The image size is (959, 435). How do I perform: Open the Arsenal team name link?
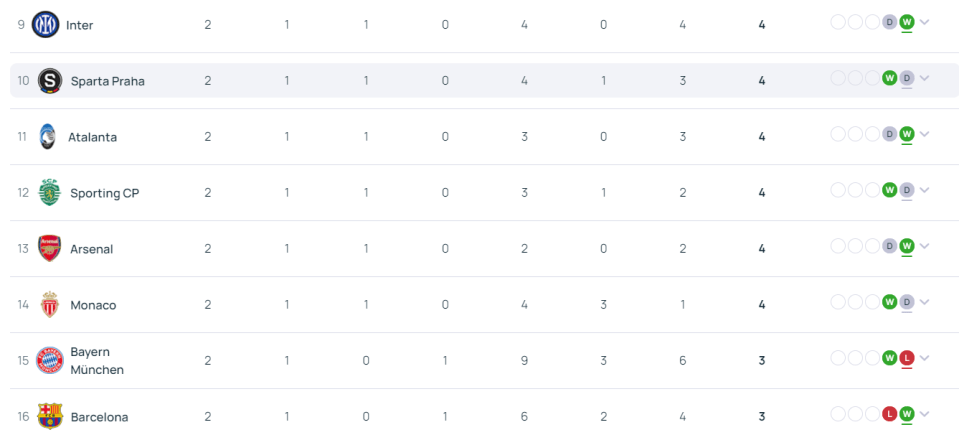[92, 249]
